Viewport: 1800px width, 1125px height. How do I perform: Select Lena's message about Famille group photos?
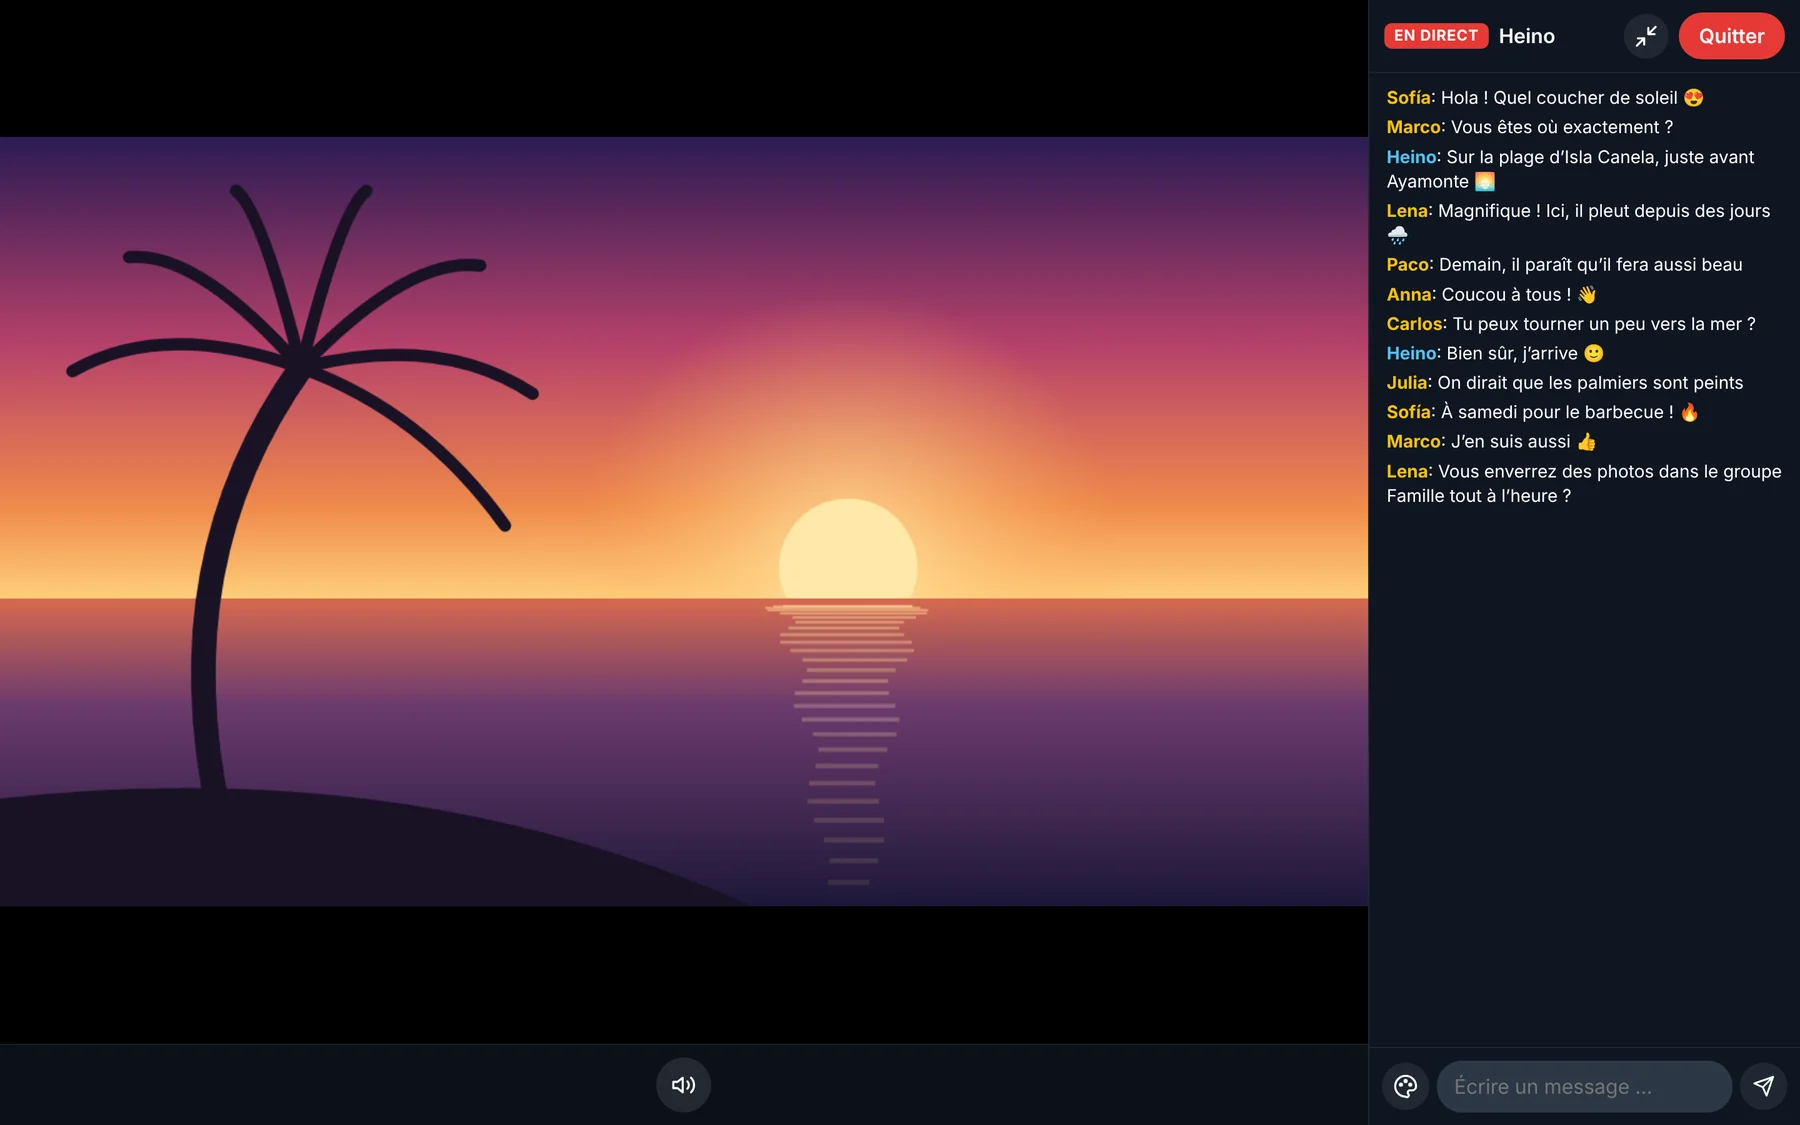[1584, 484]
